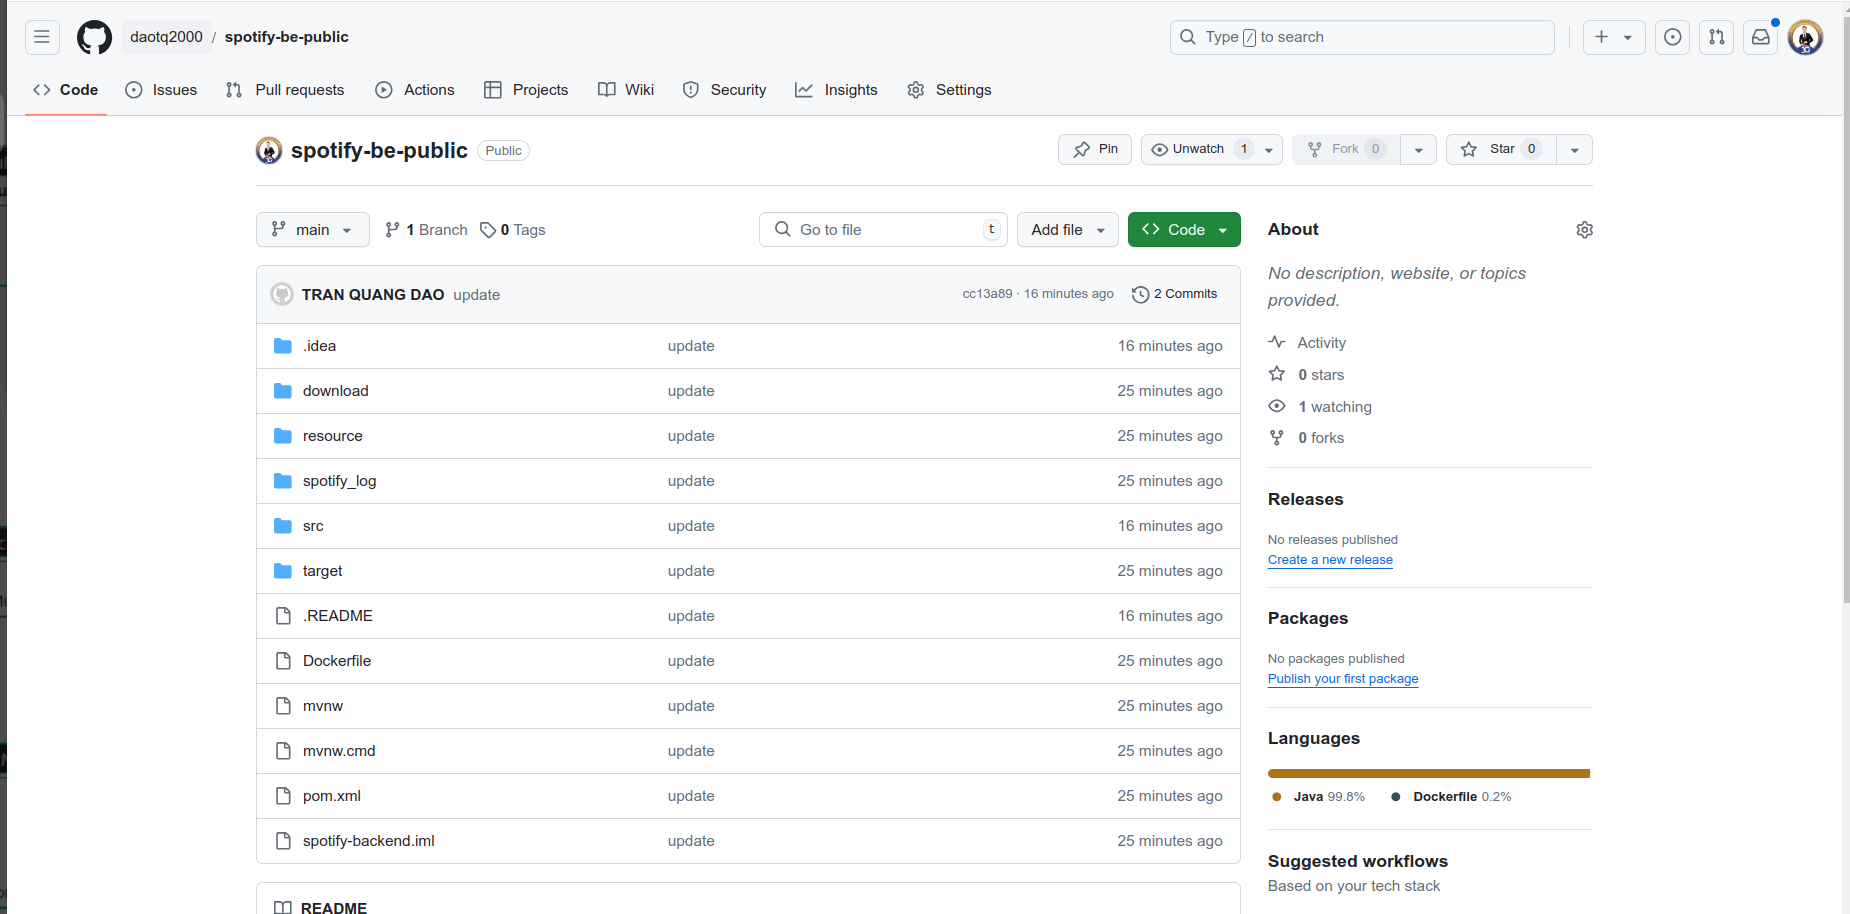Click the plus create-new icon
The width and height of the screenshot is (1850, 914).
(x=1601, y=37)
